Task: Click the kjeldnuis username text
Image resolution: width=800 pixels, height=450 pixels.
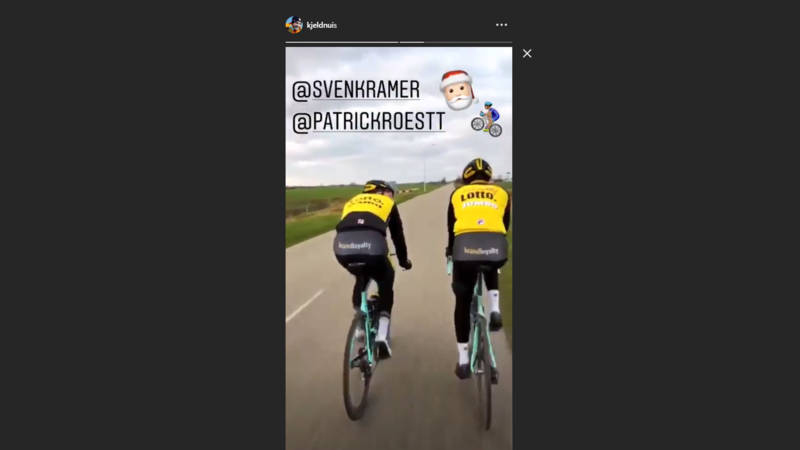Action: point(321,25)
